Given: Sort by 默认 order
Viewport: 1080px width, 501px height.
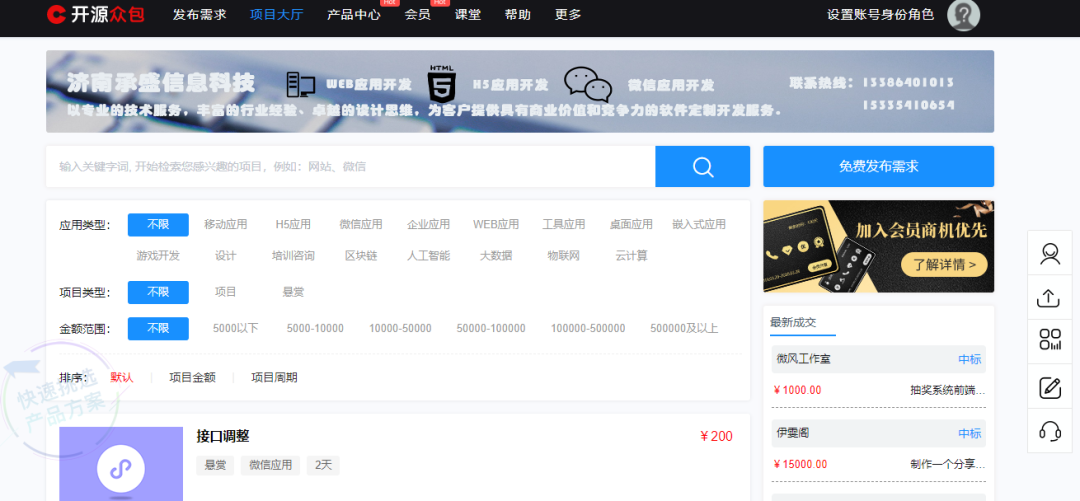Looking at the screenshot, I should pyautogui.click(x=122, y=378).
